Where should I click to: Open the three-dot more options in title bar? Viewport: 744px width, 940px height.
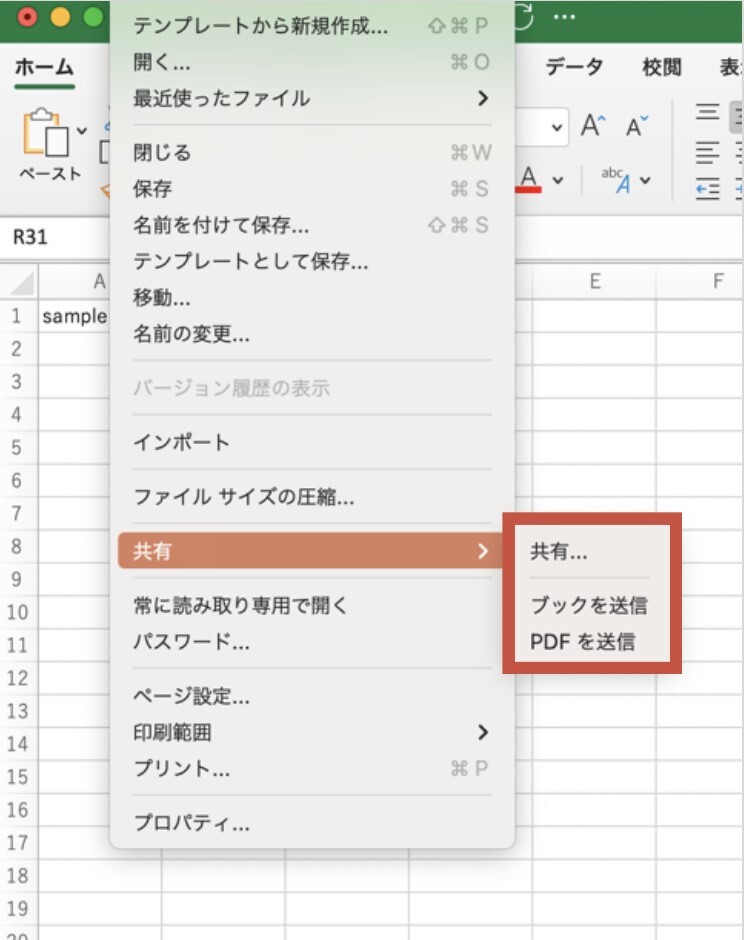coord(564,17)
